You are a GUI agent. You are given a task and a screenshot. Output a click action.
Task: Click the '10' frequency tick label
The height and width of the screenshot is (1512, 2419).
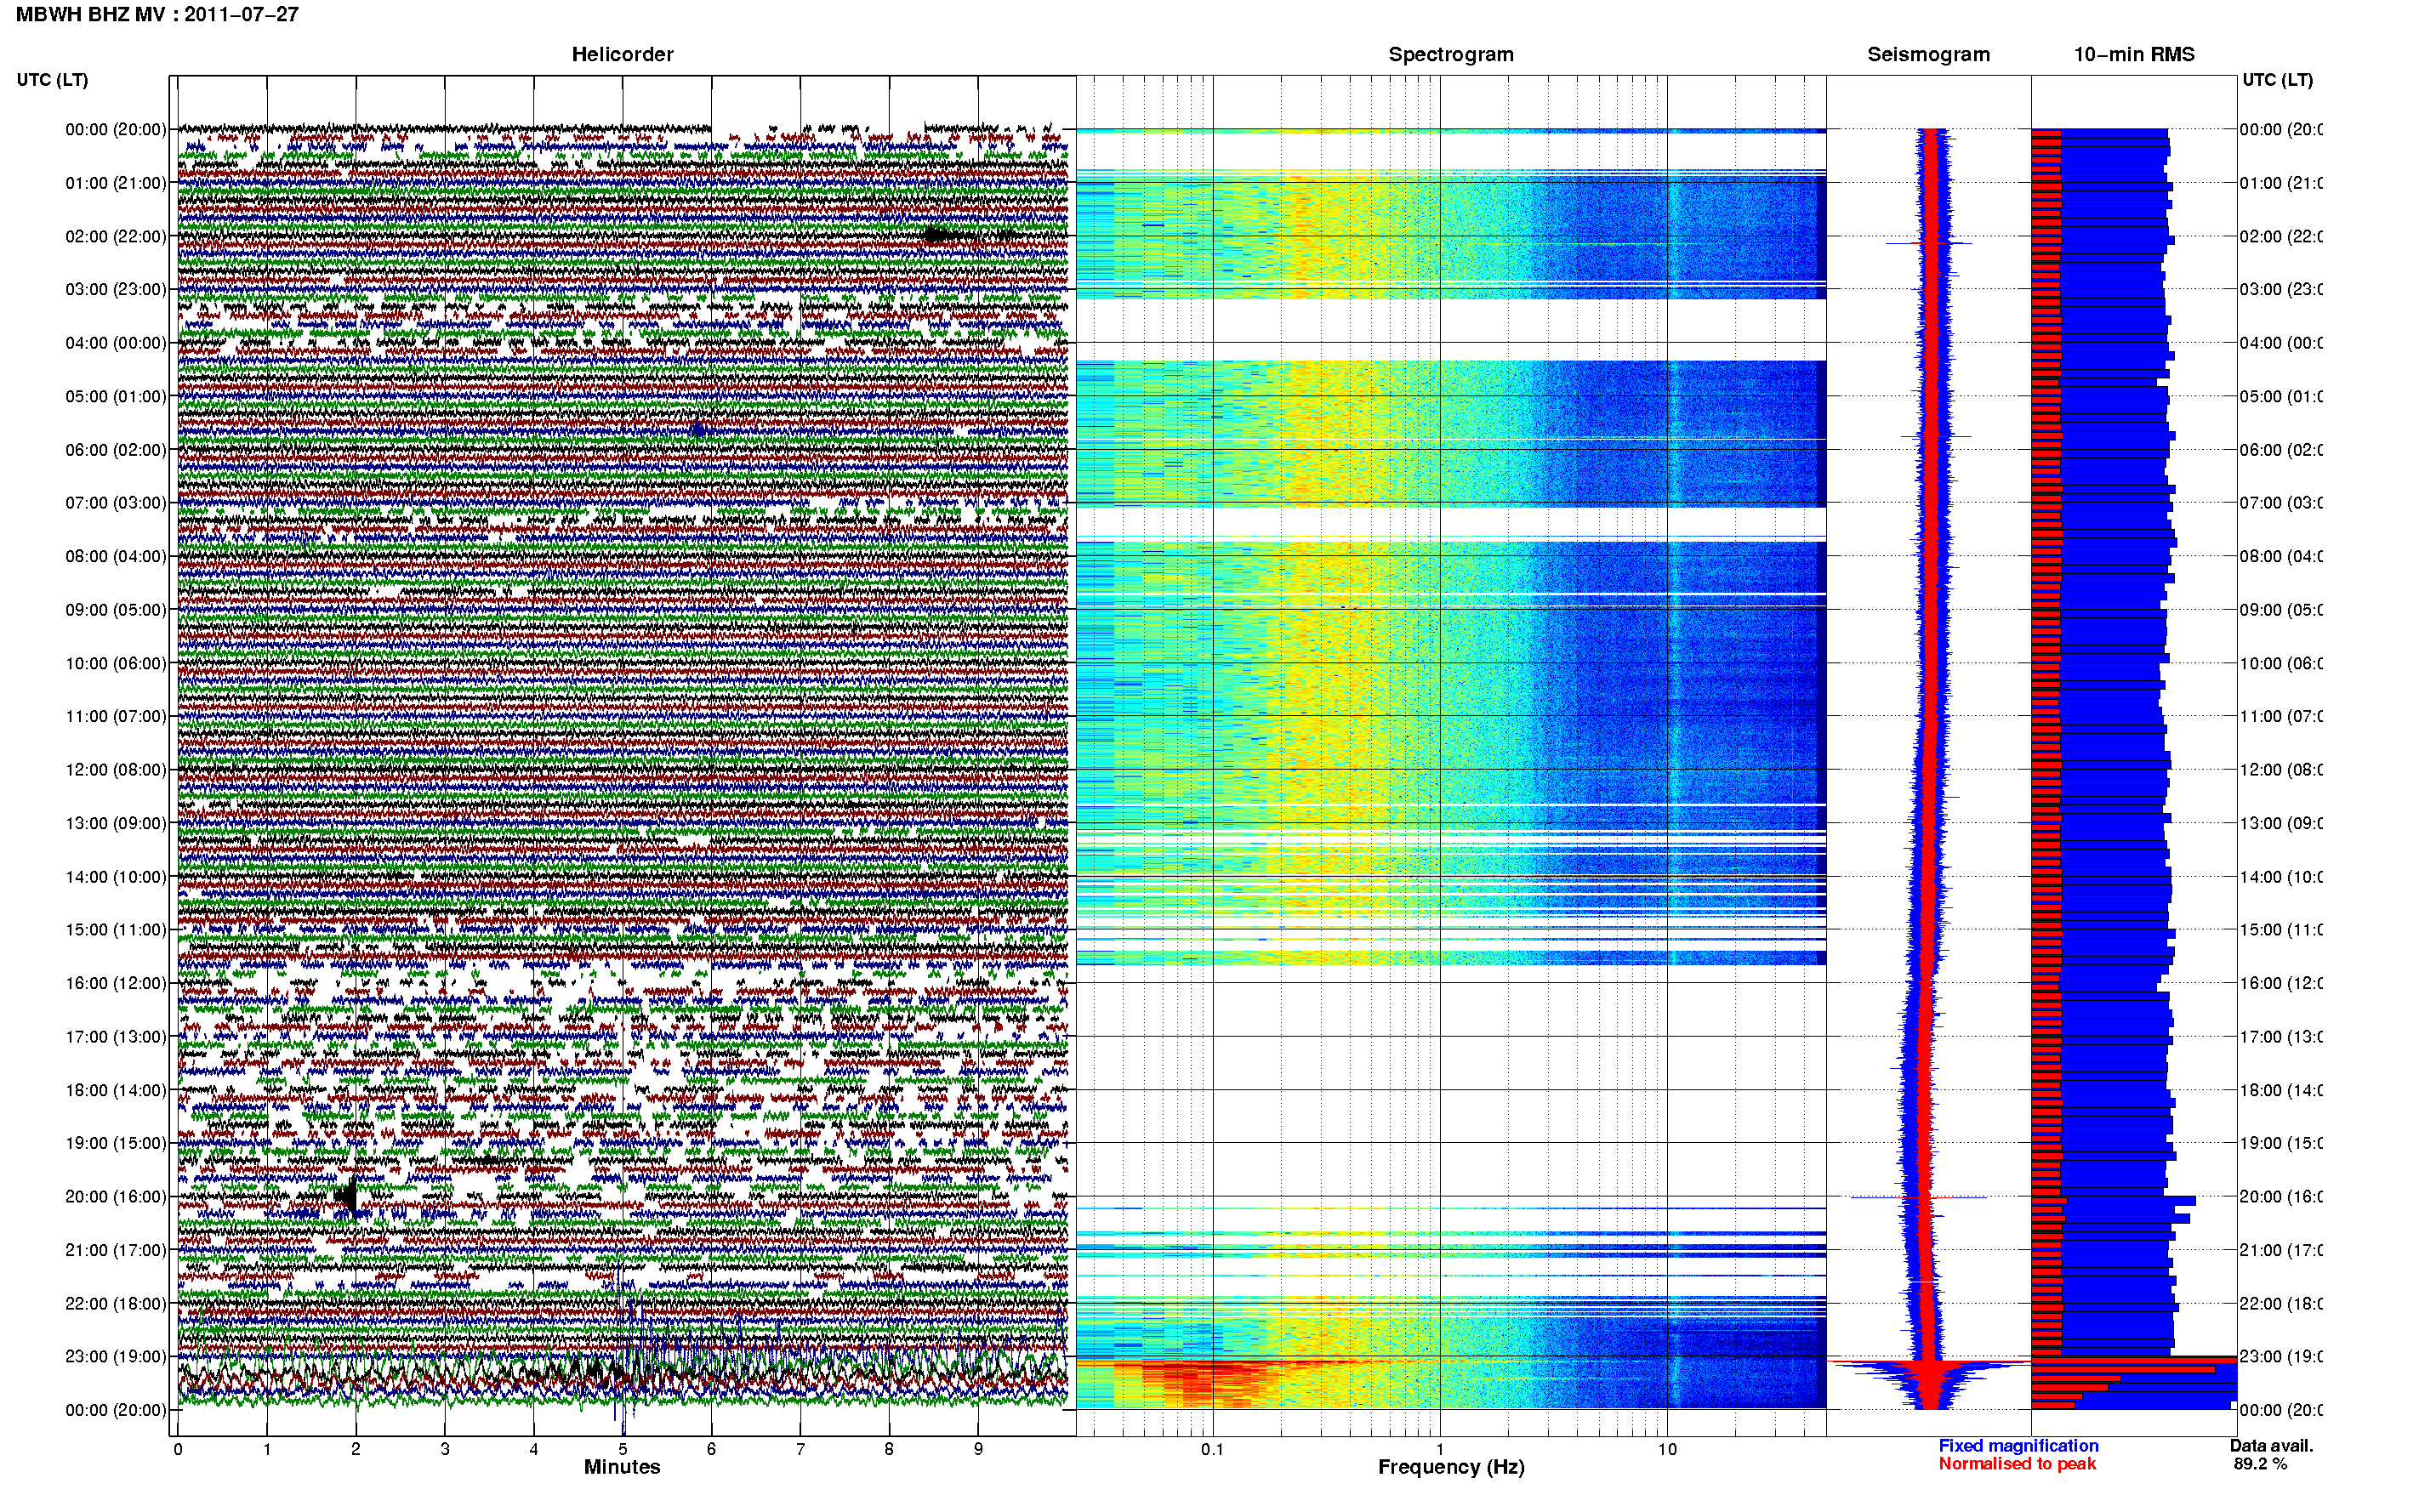[1667, 1449]
